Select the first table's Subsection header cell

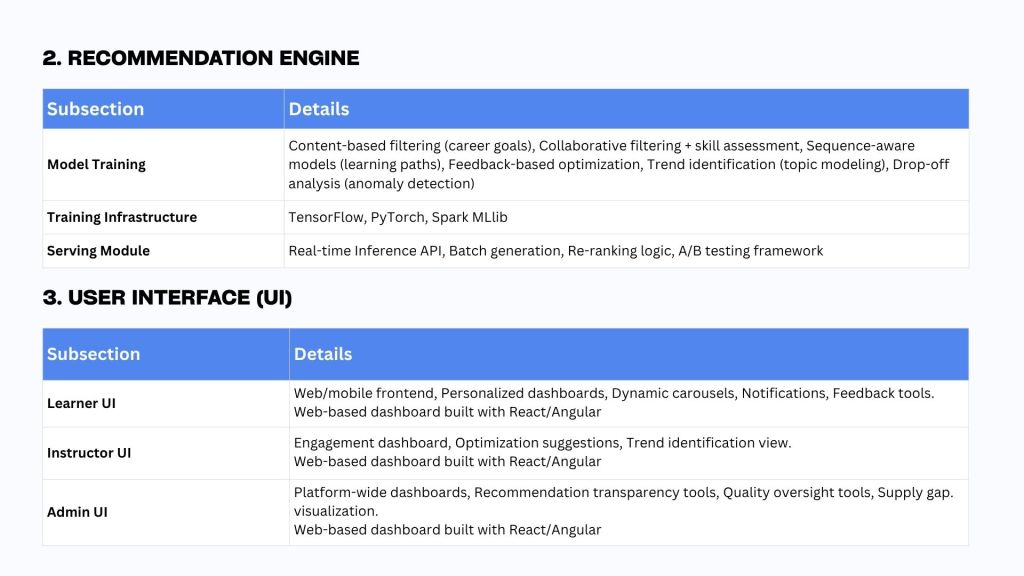(96, 109)
